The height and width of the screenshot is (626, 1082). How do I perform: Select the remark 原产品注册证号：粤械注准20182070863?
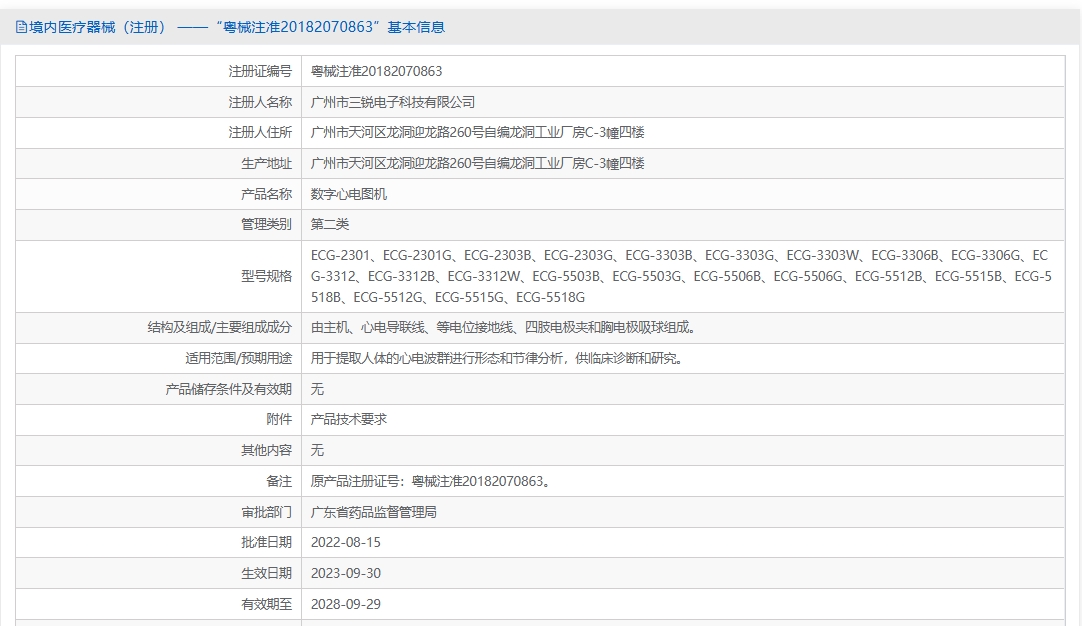tap(433, 481)
